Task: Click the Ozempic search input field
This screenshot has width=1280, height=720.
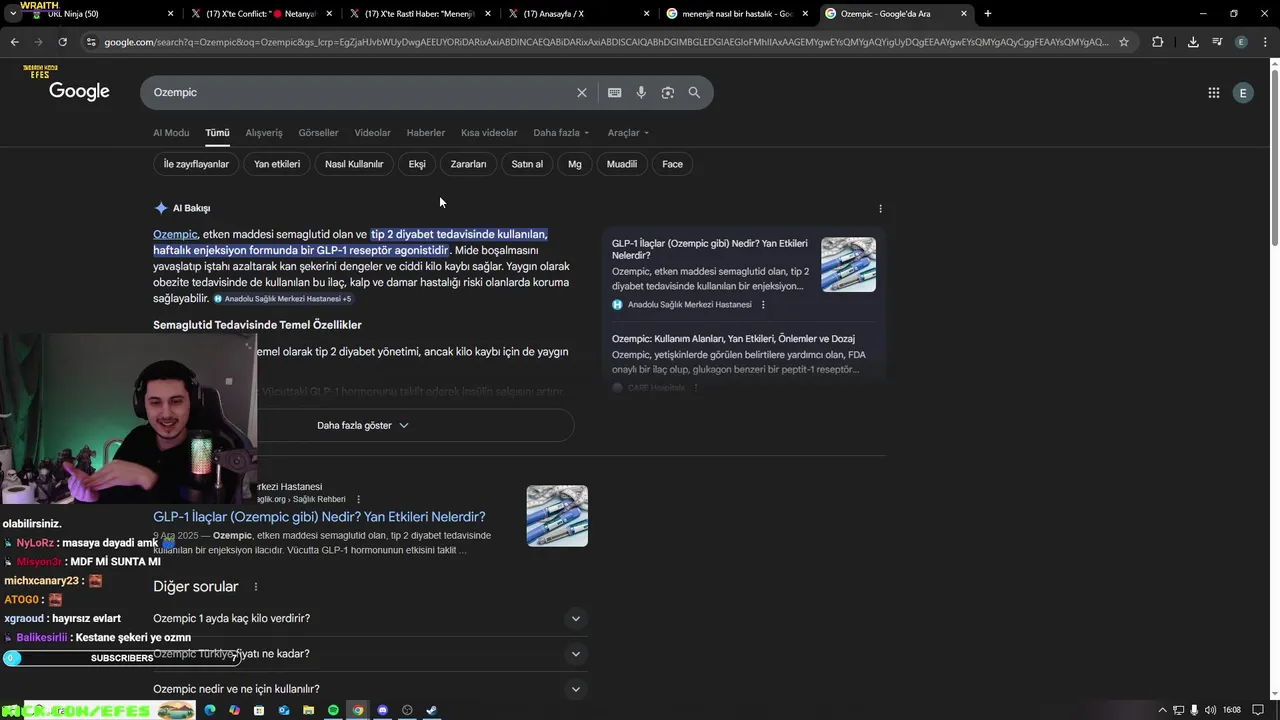Action: coord(360,93)
